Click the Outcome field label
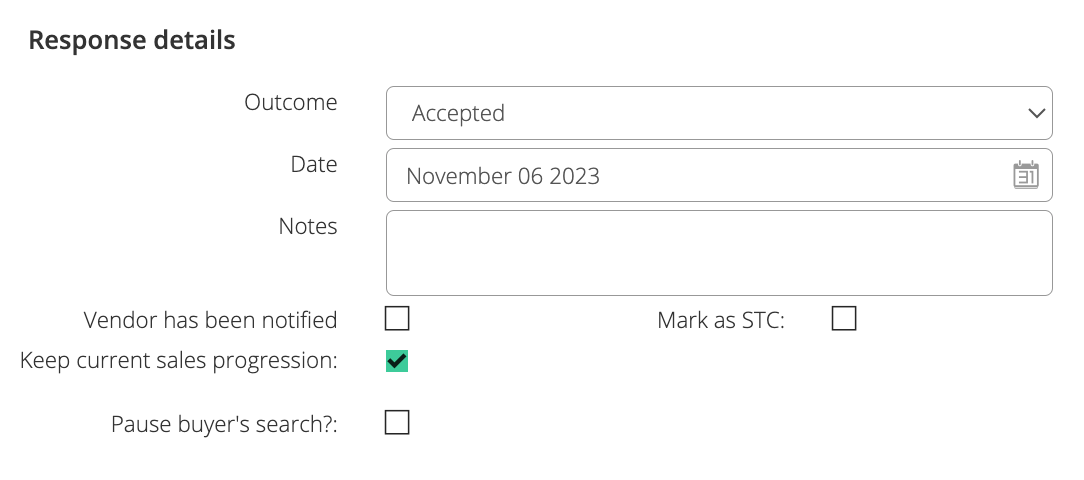 coord(290,102)
